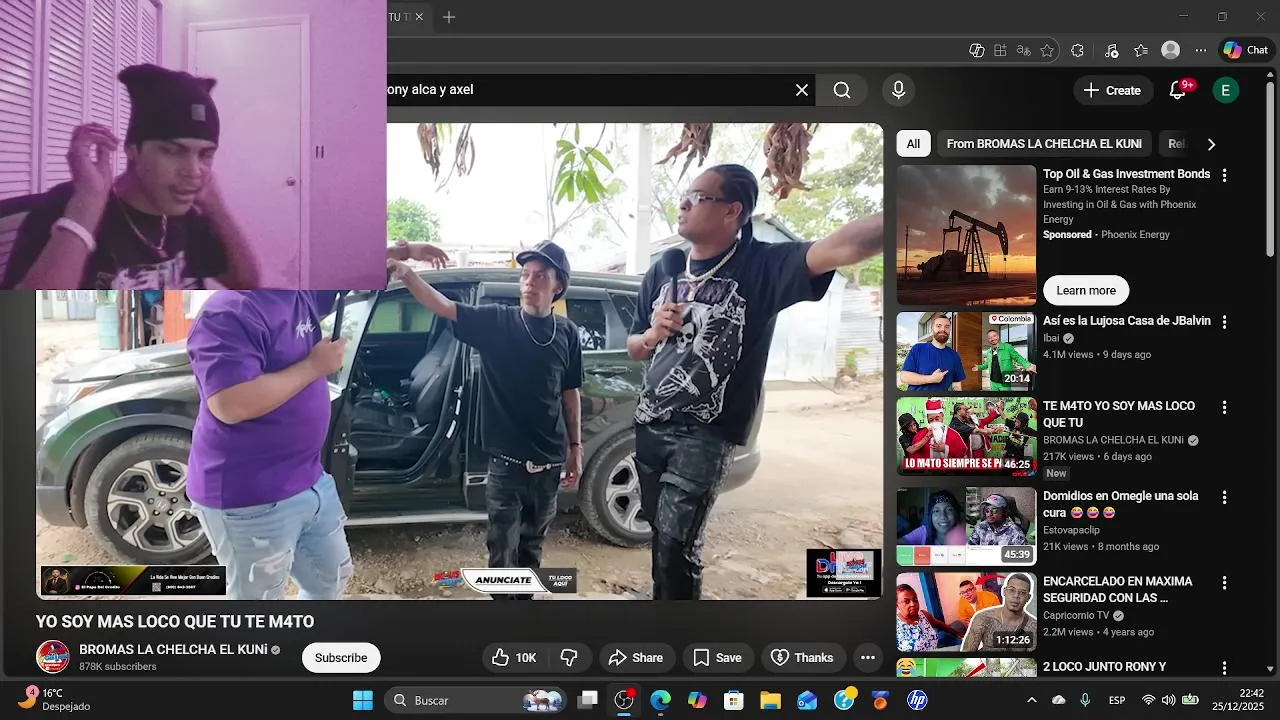The image size is (1280, 720).
Task: Click the Create button
Action: tap(1111, 90)
